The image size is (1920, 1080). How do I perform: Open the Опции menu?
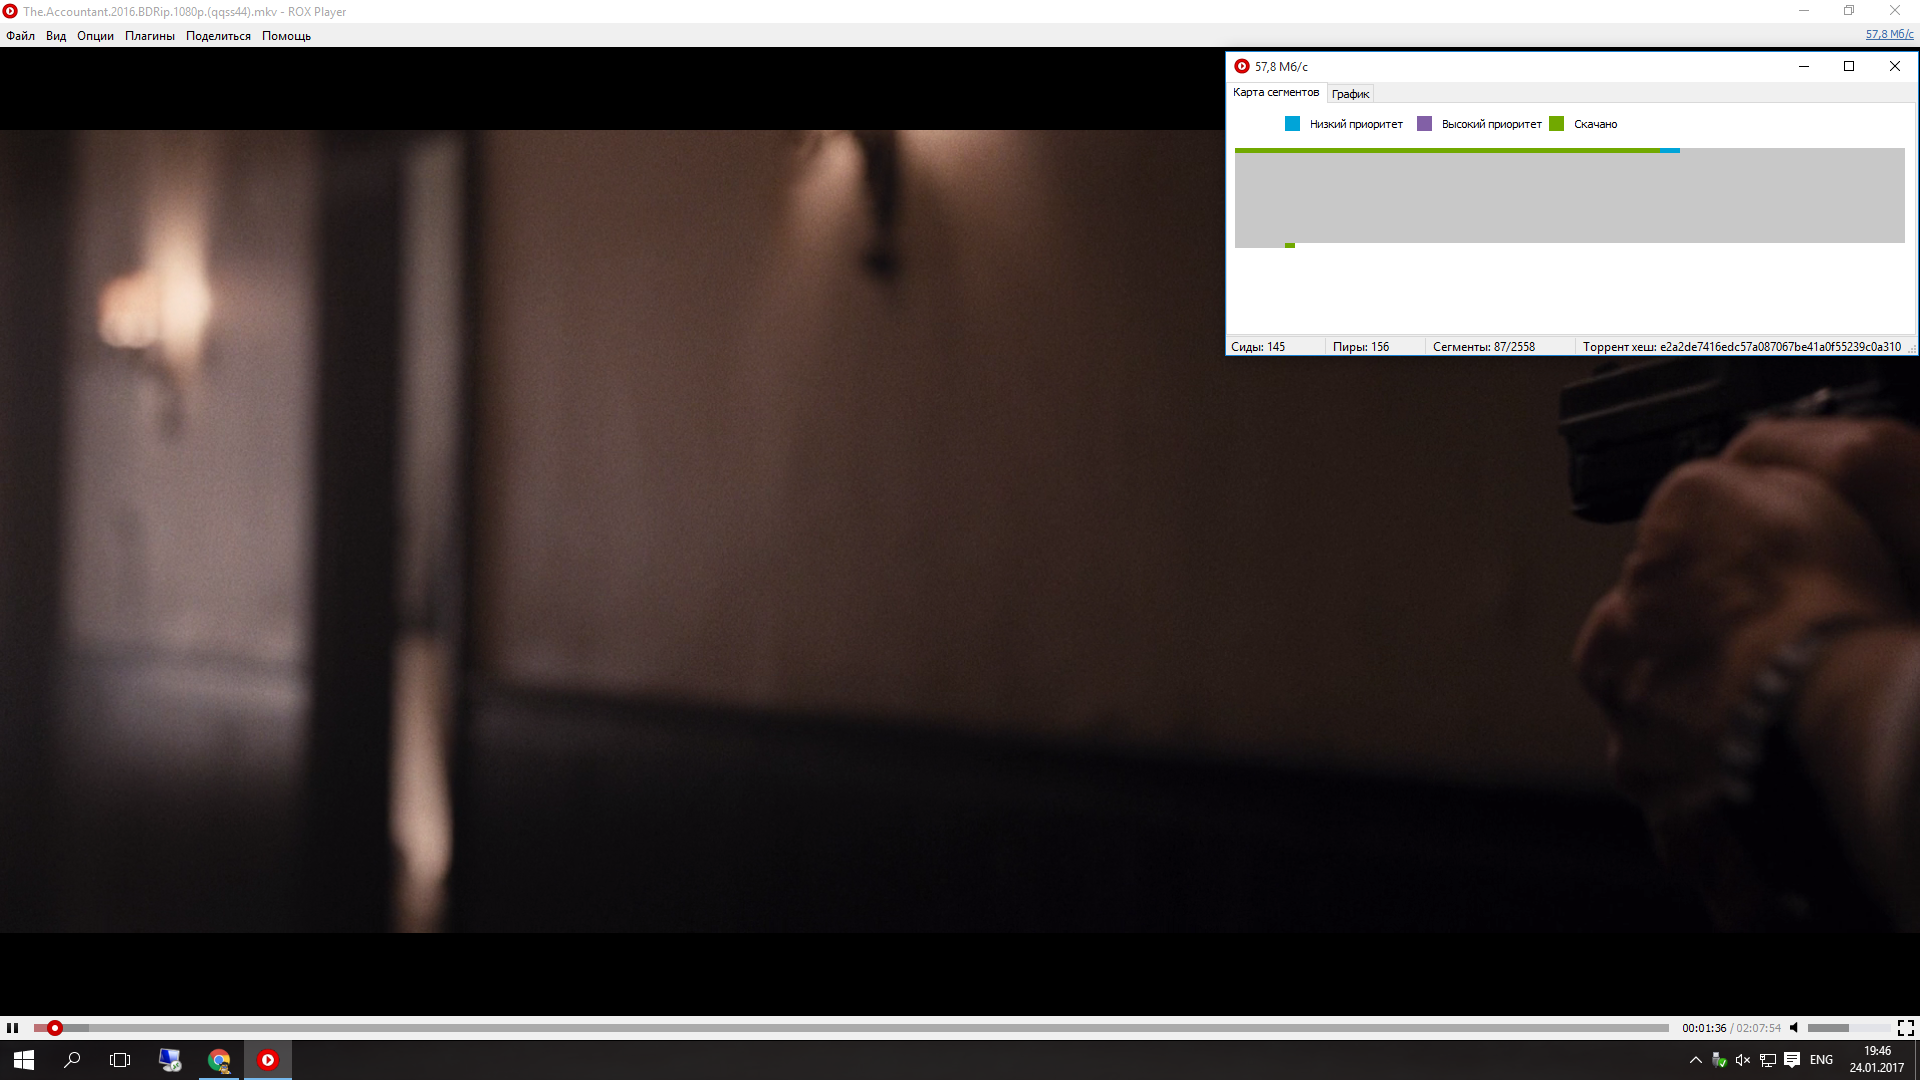[x=95, y=36]
